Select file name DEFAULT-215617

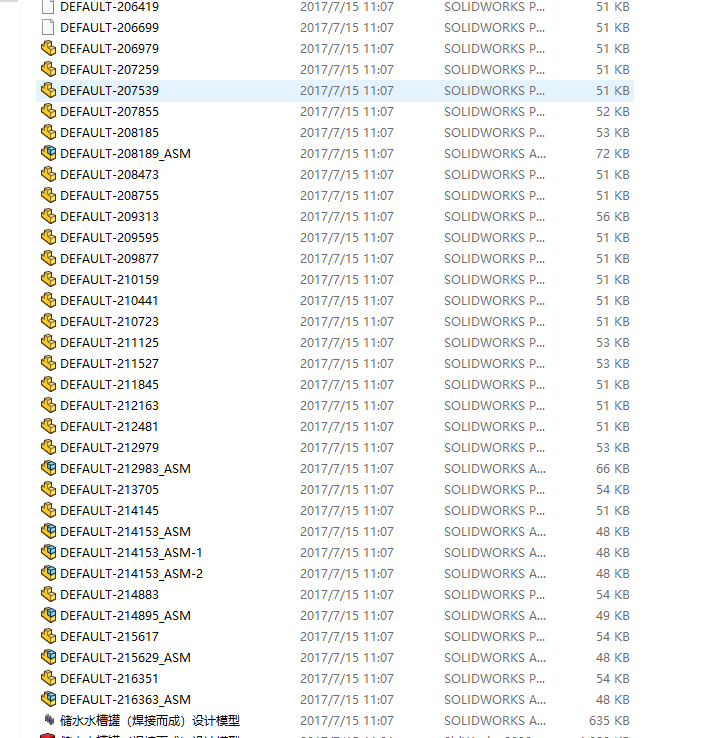coord(110,636)
